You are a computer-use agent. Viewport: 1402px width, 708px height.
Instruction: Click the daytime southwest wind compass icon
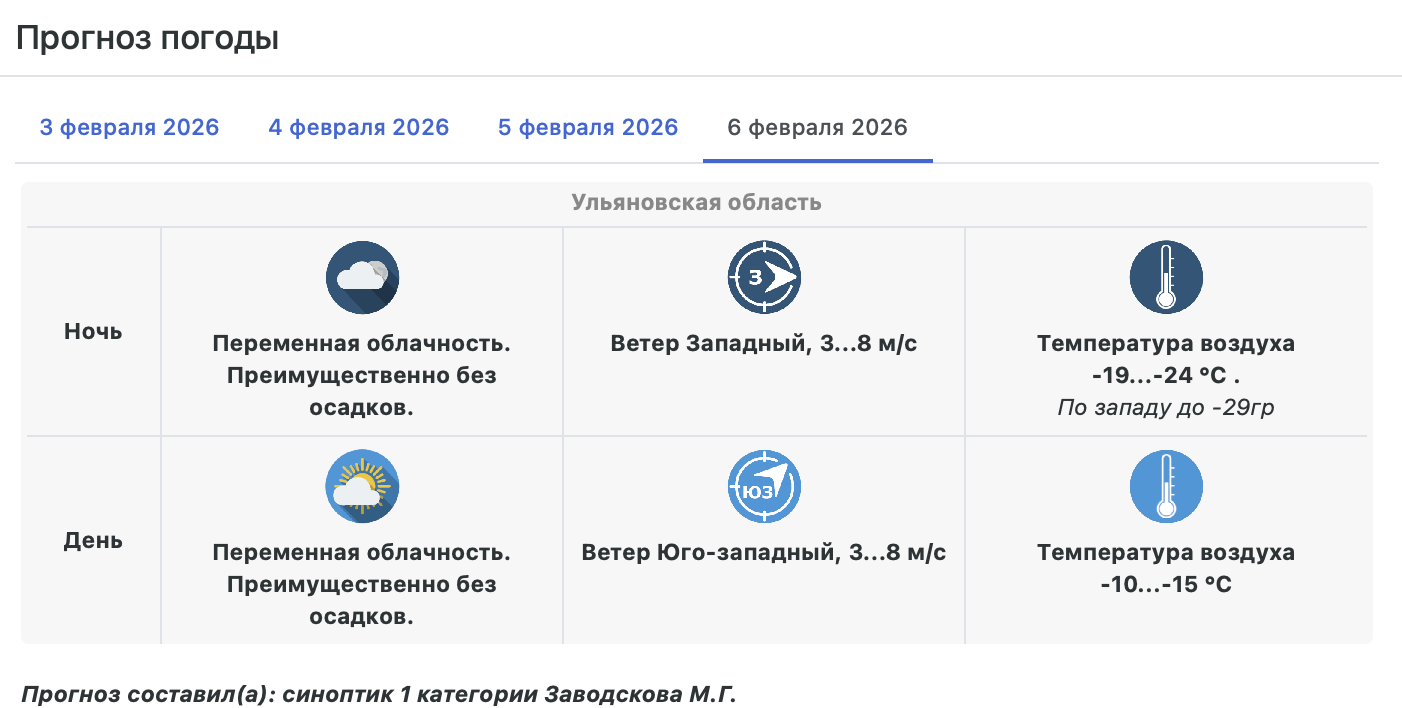click(x=764, y=486)
